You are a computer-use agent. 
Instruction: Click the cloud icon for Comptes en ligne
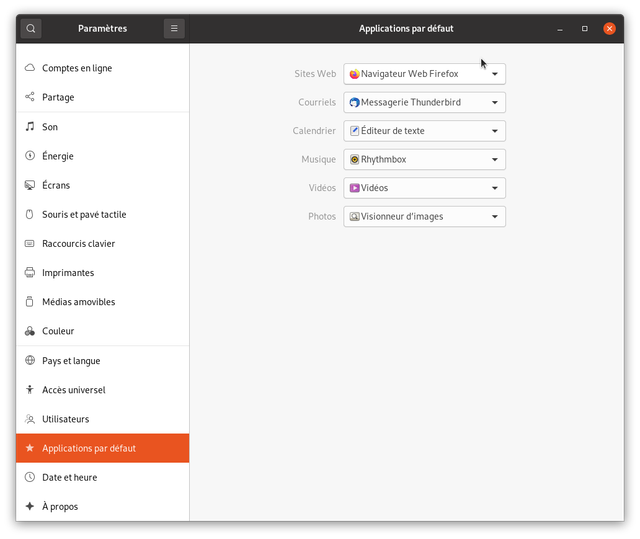pyautogui.click(x=30, y=68)
